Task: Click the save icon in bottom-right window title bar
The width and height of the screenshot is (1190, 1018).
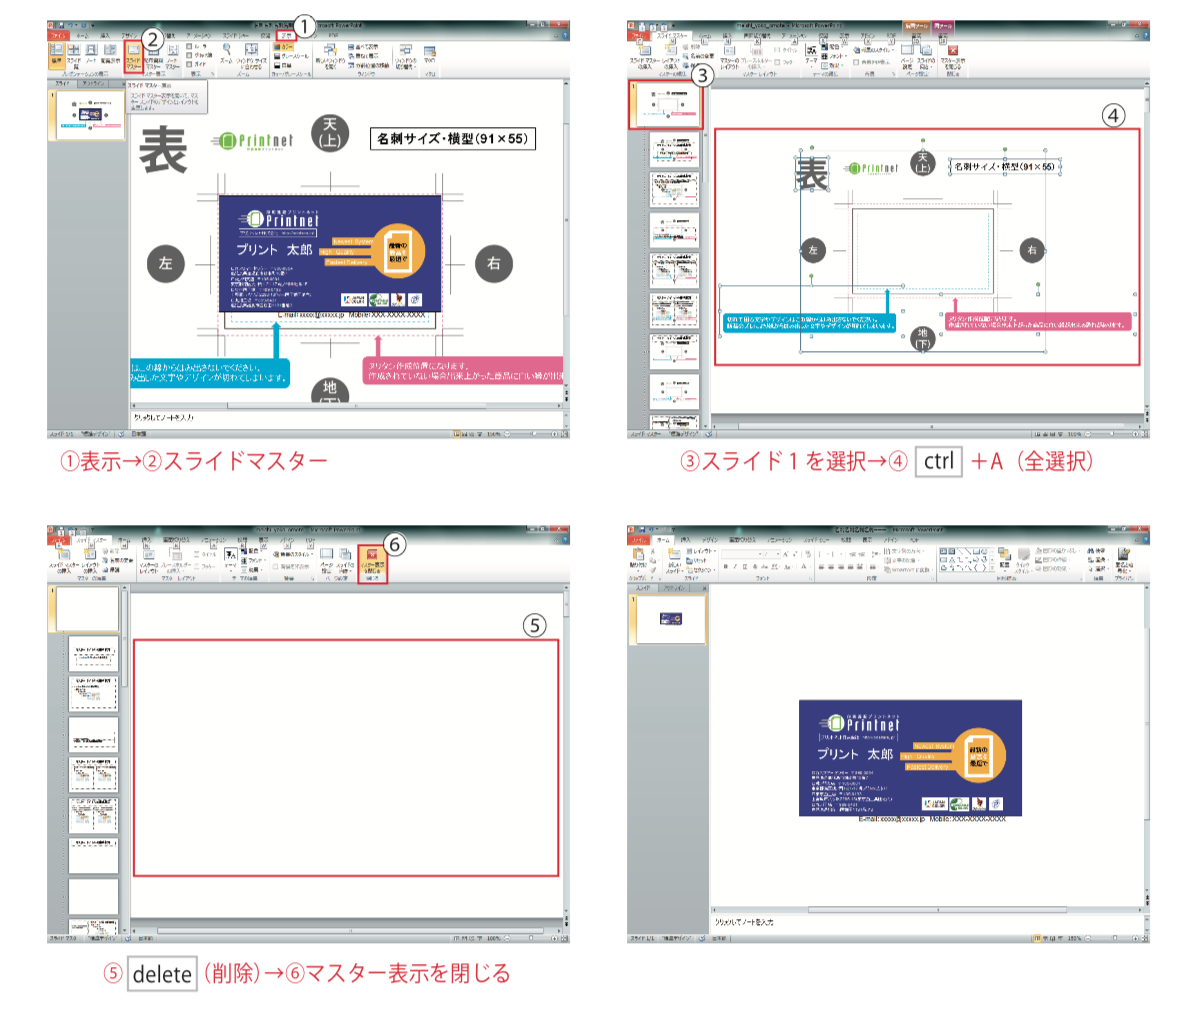Action: [x=642, y=530]
